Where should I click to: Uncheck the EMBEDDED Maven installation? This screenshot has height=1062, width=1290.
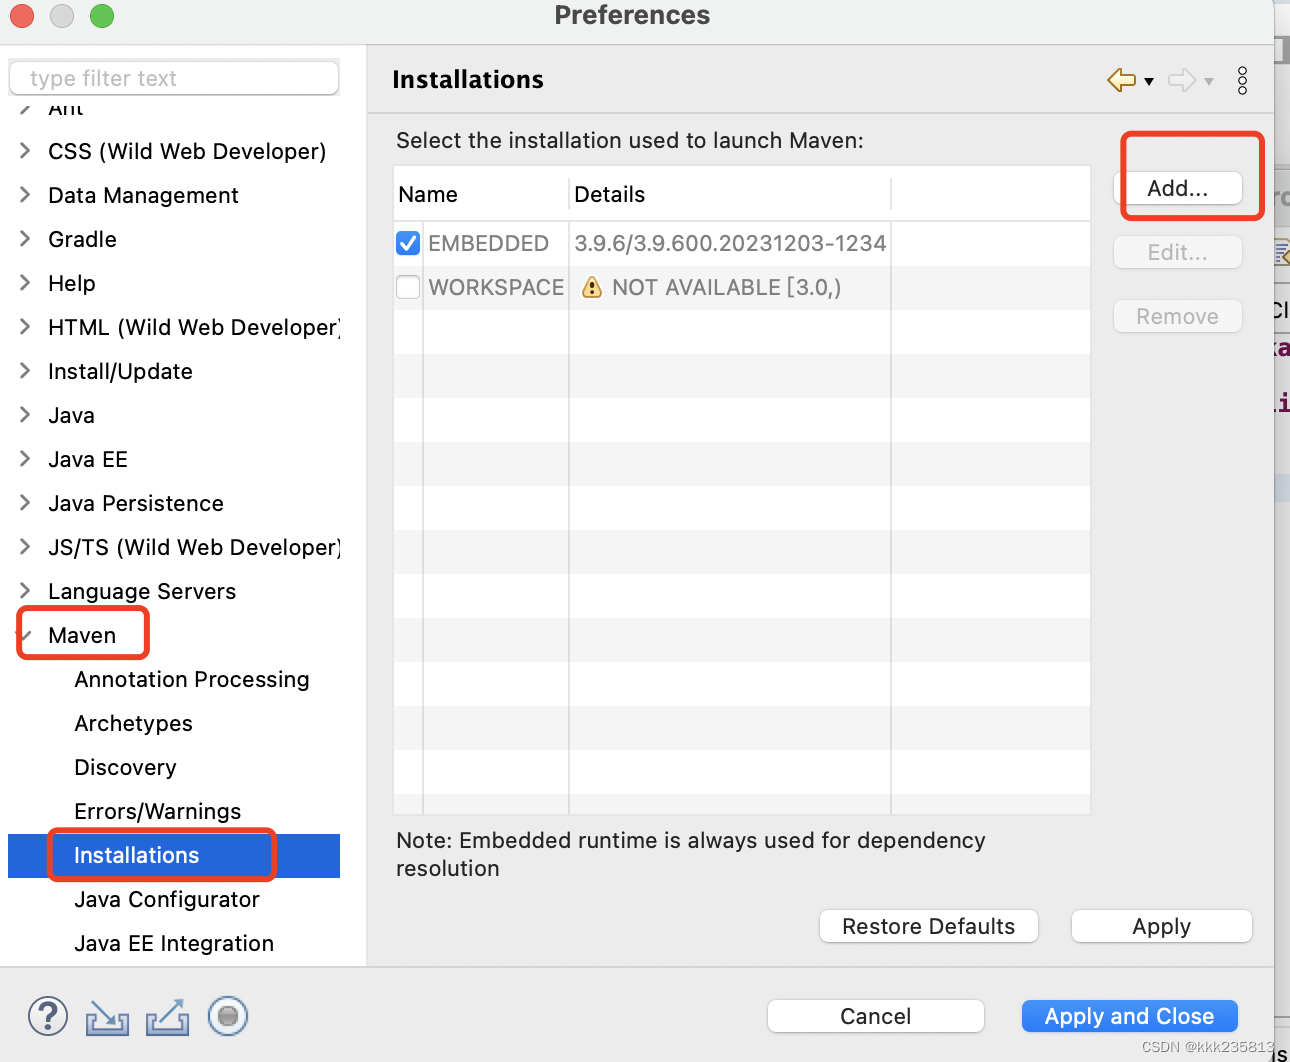407,243
